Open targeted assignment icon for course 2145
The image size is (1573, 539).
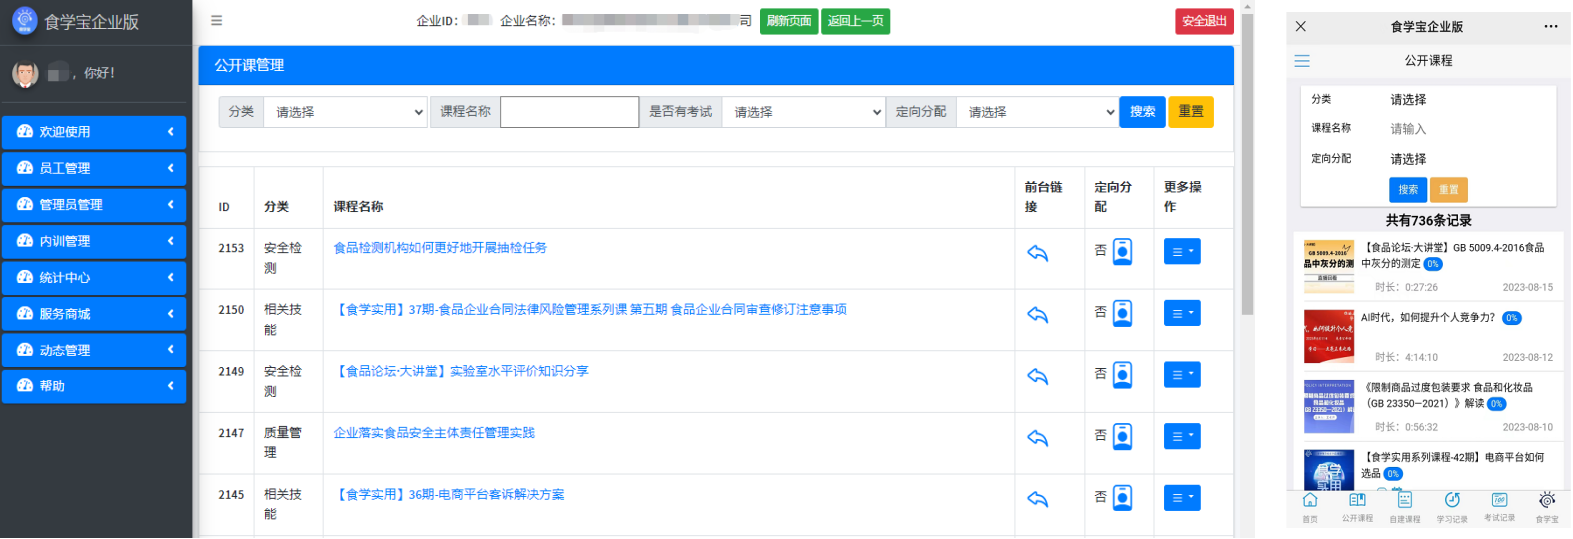pyautogui.click(x=1123, y=498)
